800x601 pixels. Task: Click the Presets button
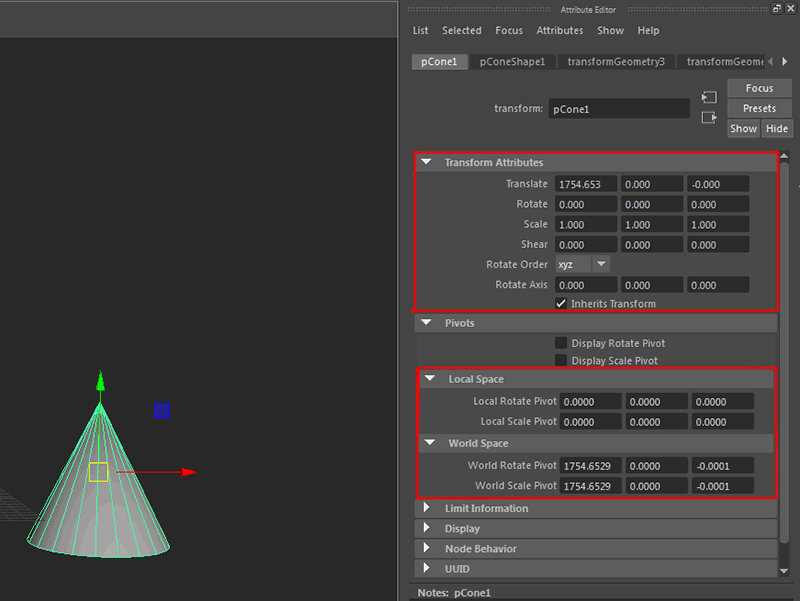759,108
